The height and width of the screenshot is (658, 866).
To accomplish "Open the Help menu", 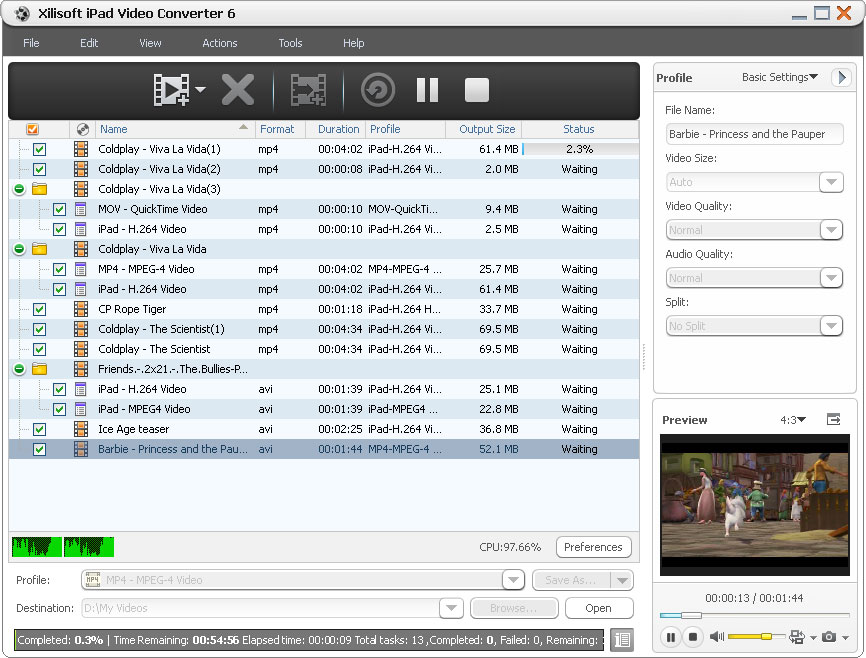I will (353, 43).
